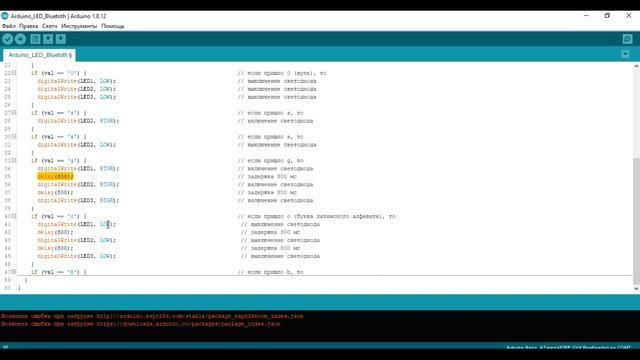Click the comment on line 22
This screenshot has height=360, width=640.
click(x=282, y=73)
